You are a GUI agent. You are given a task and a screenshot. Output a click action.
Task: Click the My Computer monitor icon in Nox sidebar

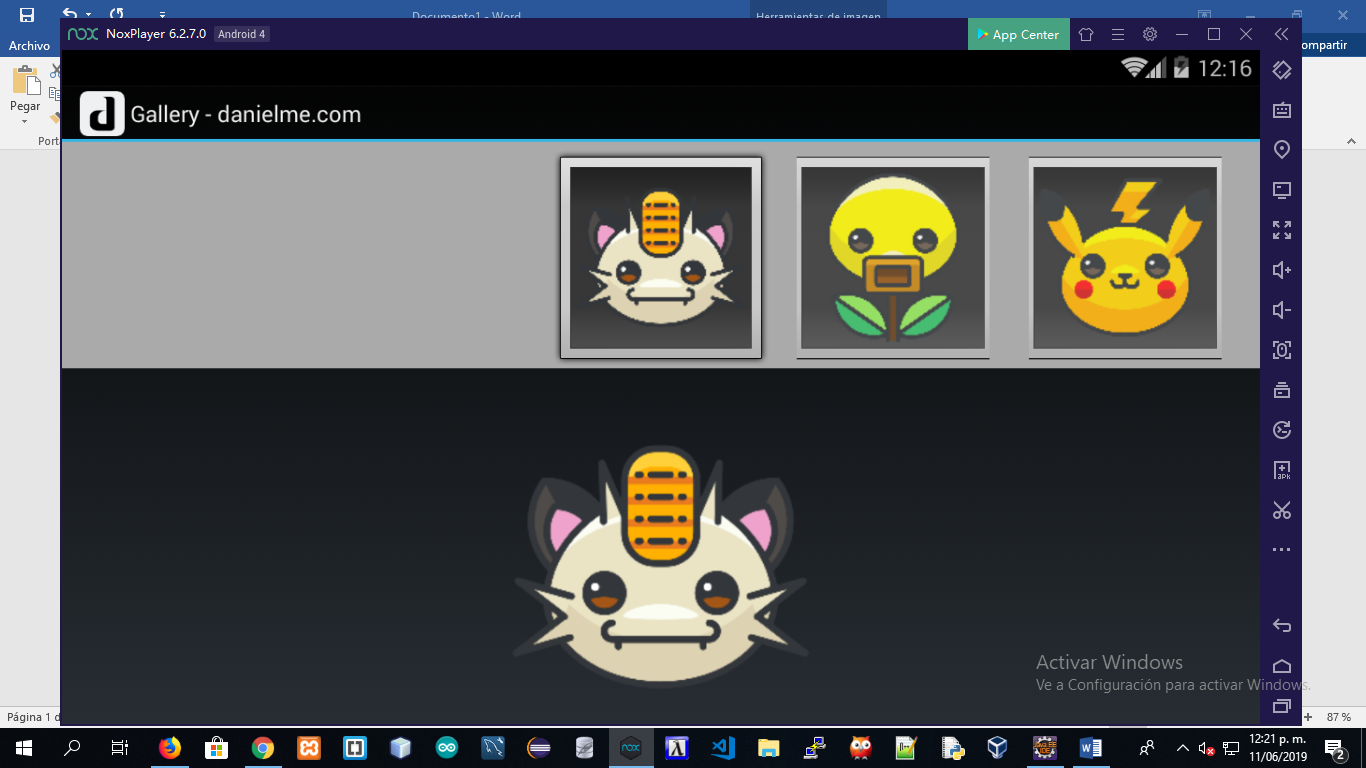click(1282, 190)
